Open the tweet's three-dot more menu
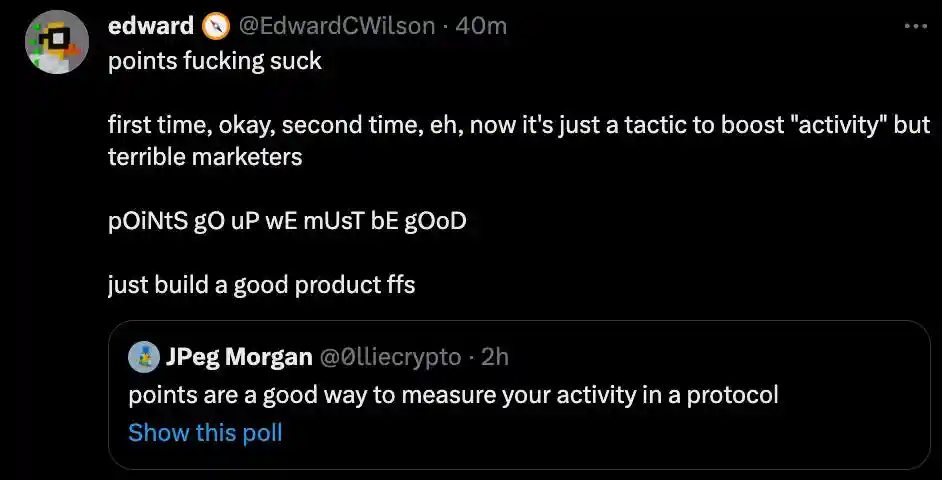942x480 pixels. pyautogui.click(x=915, y=27)
